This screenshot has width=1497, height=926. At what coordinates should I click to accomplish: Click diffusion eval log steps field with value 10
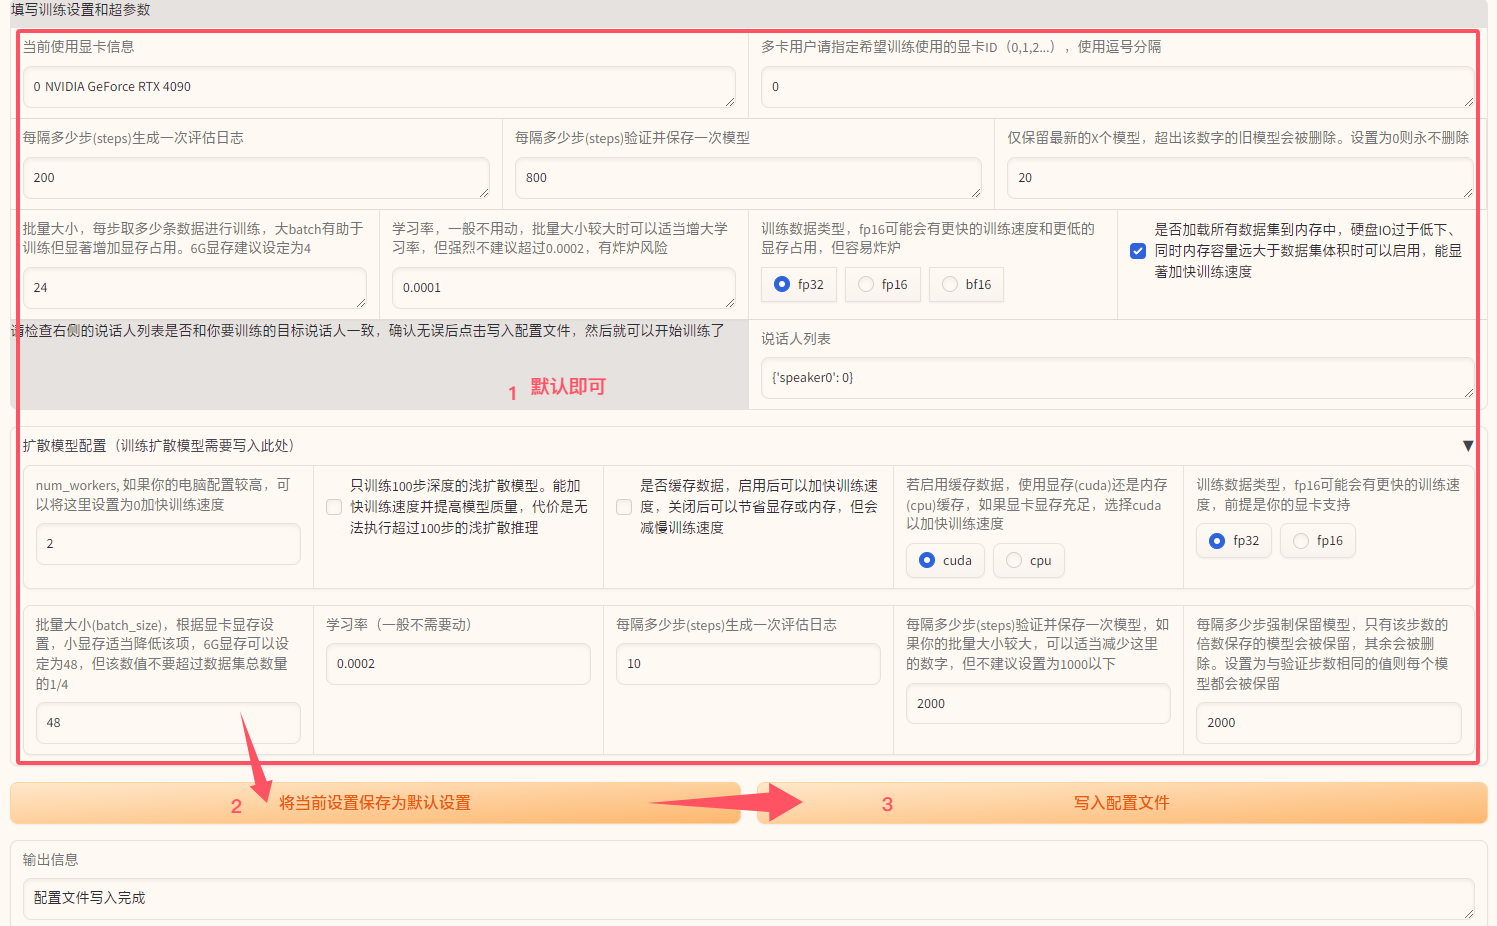tap(748, 664)
